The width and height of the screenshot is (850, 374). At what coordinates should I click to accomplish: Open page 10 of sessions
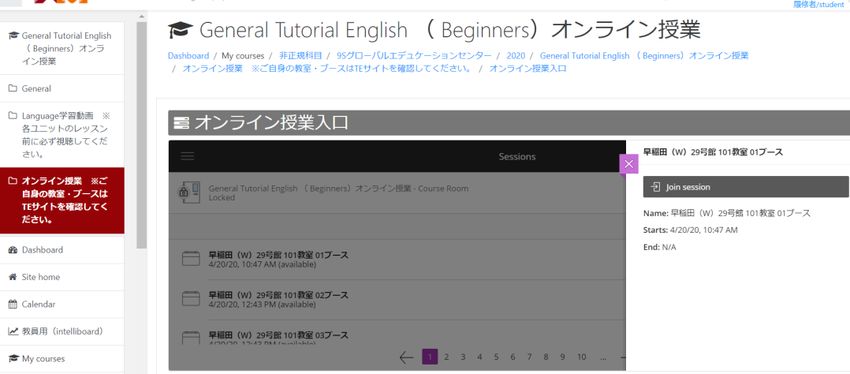(x=581, y=357)
